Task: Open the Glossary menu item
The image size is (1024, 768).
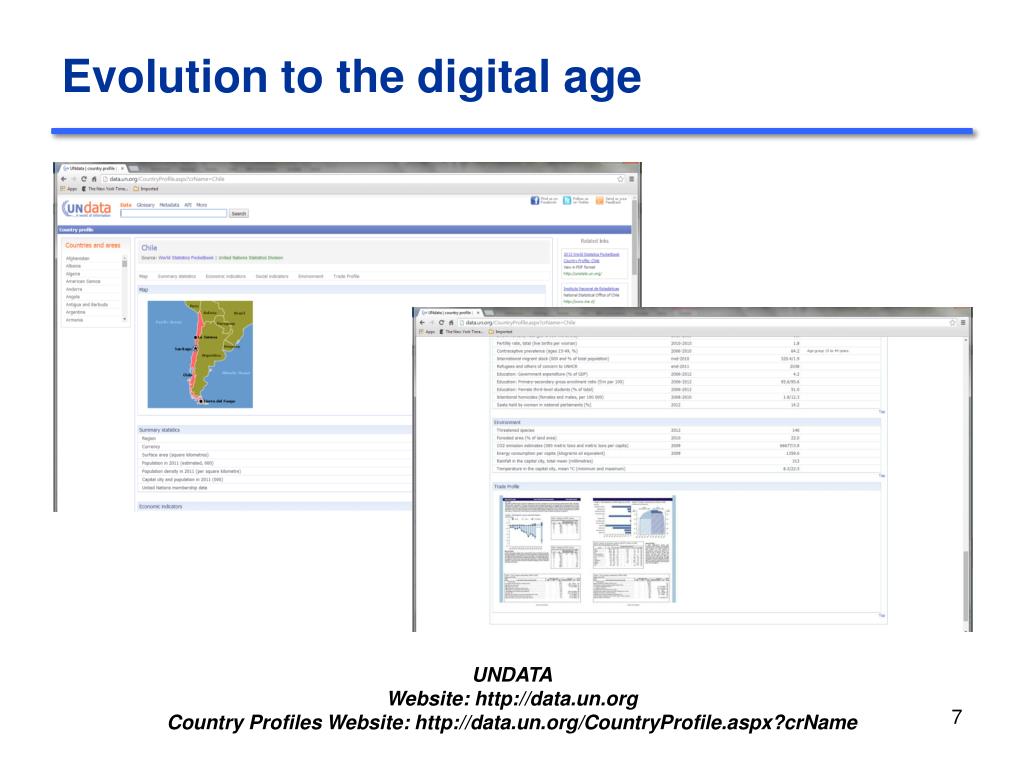Action: 146,205
